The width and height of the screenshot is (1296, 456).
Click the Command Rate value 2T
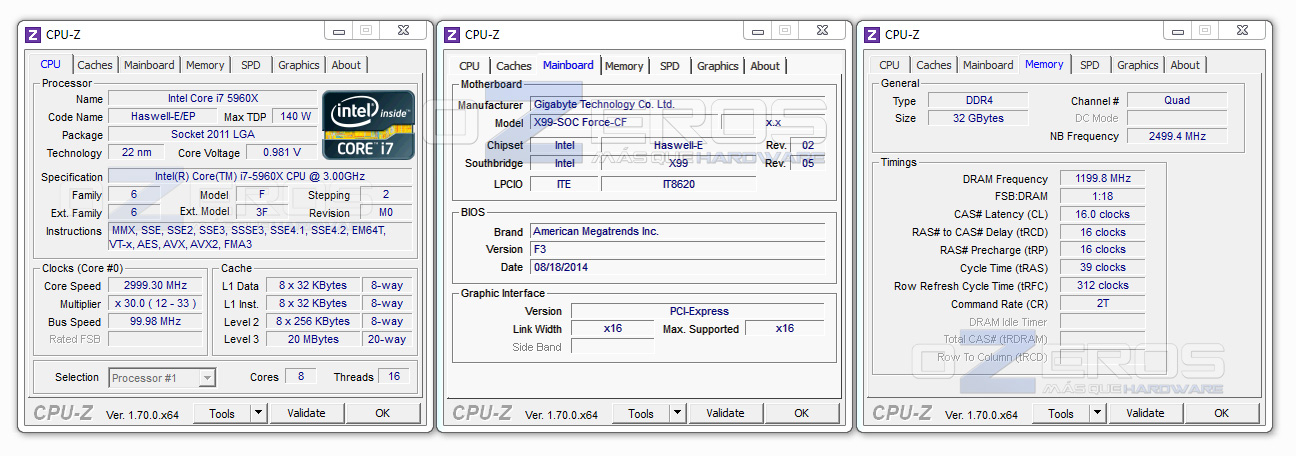tap(1102, 303)
